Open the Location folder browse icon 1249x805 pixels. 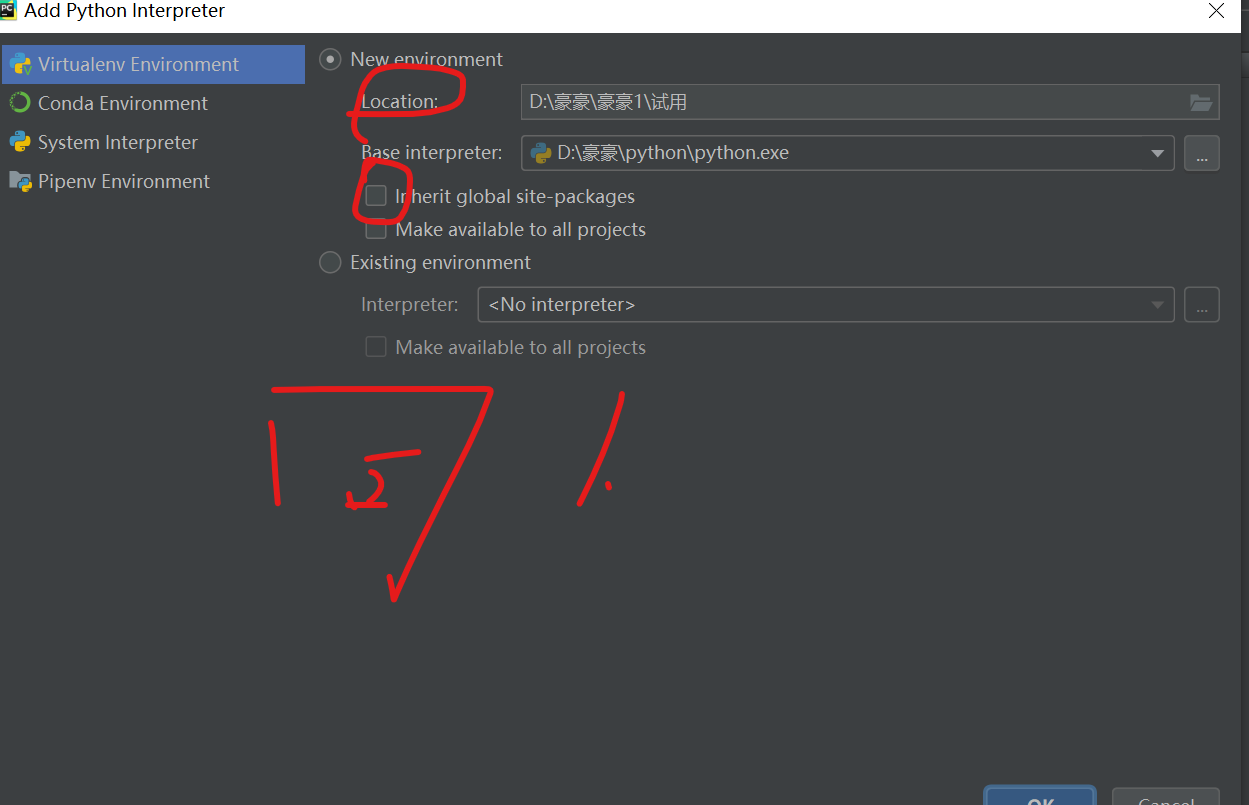[1201, 102]
